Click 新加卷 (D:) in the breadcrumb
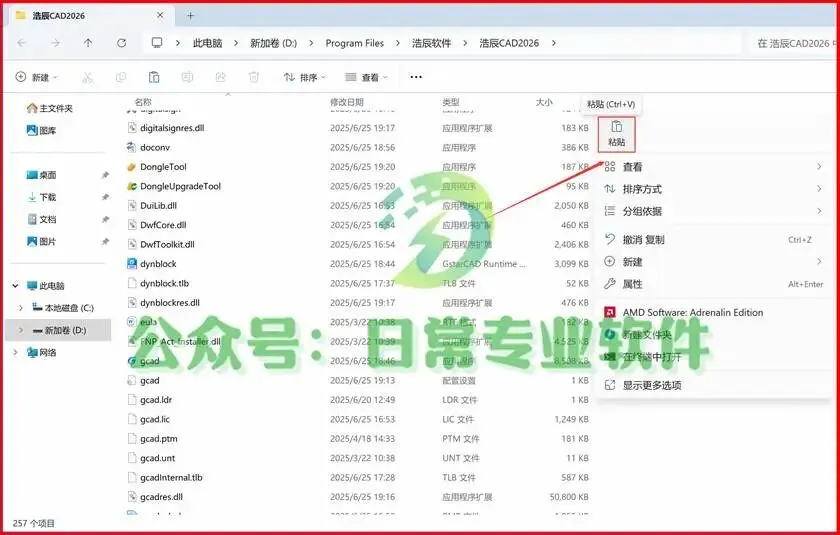This screenshot has width=840, height=535. click(273, 43)
